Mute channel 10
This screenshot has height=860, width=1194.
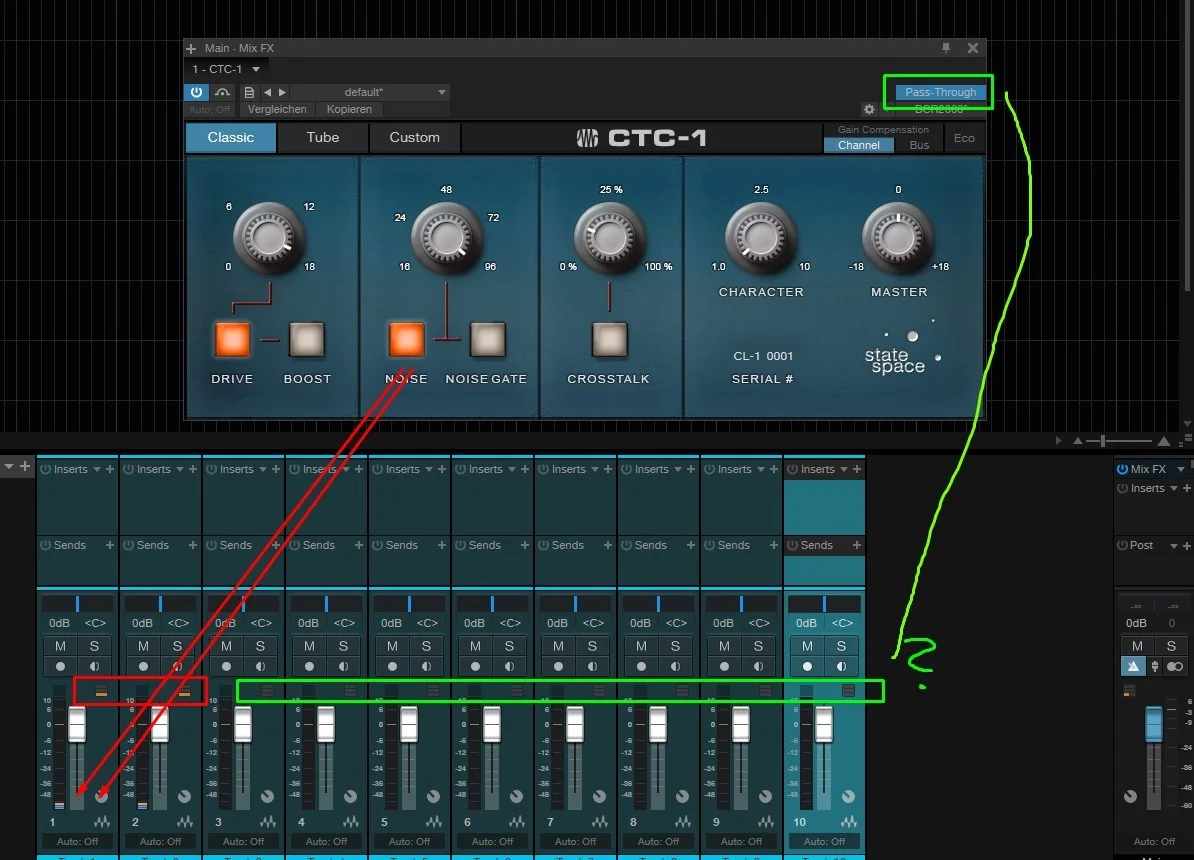pos(807,646)
